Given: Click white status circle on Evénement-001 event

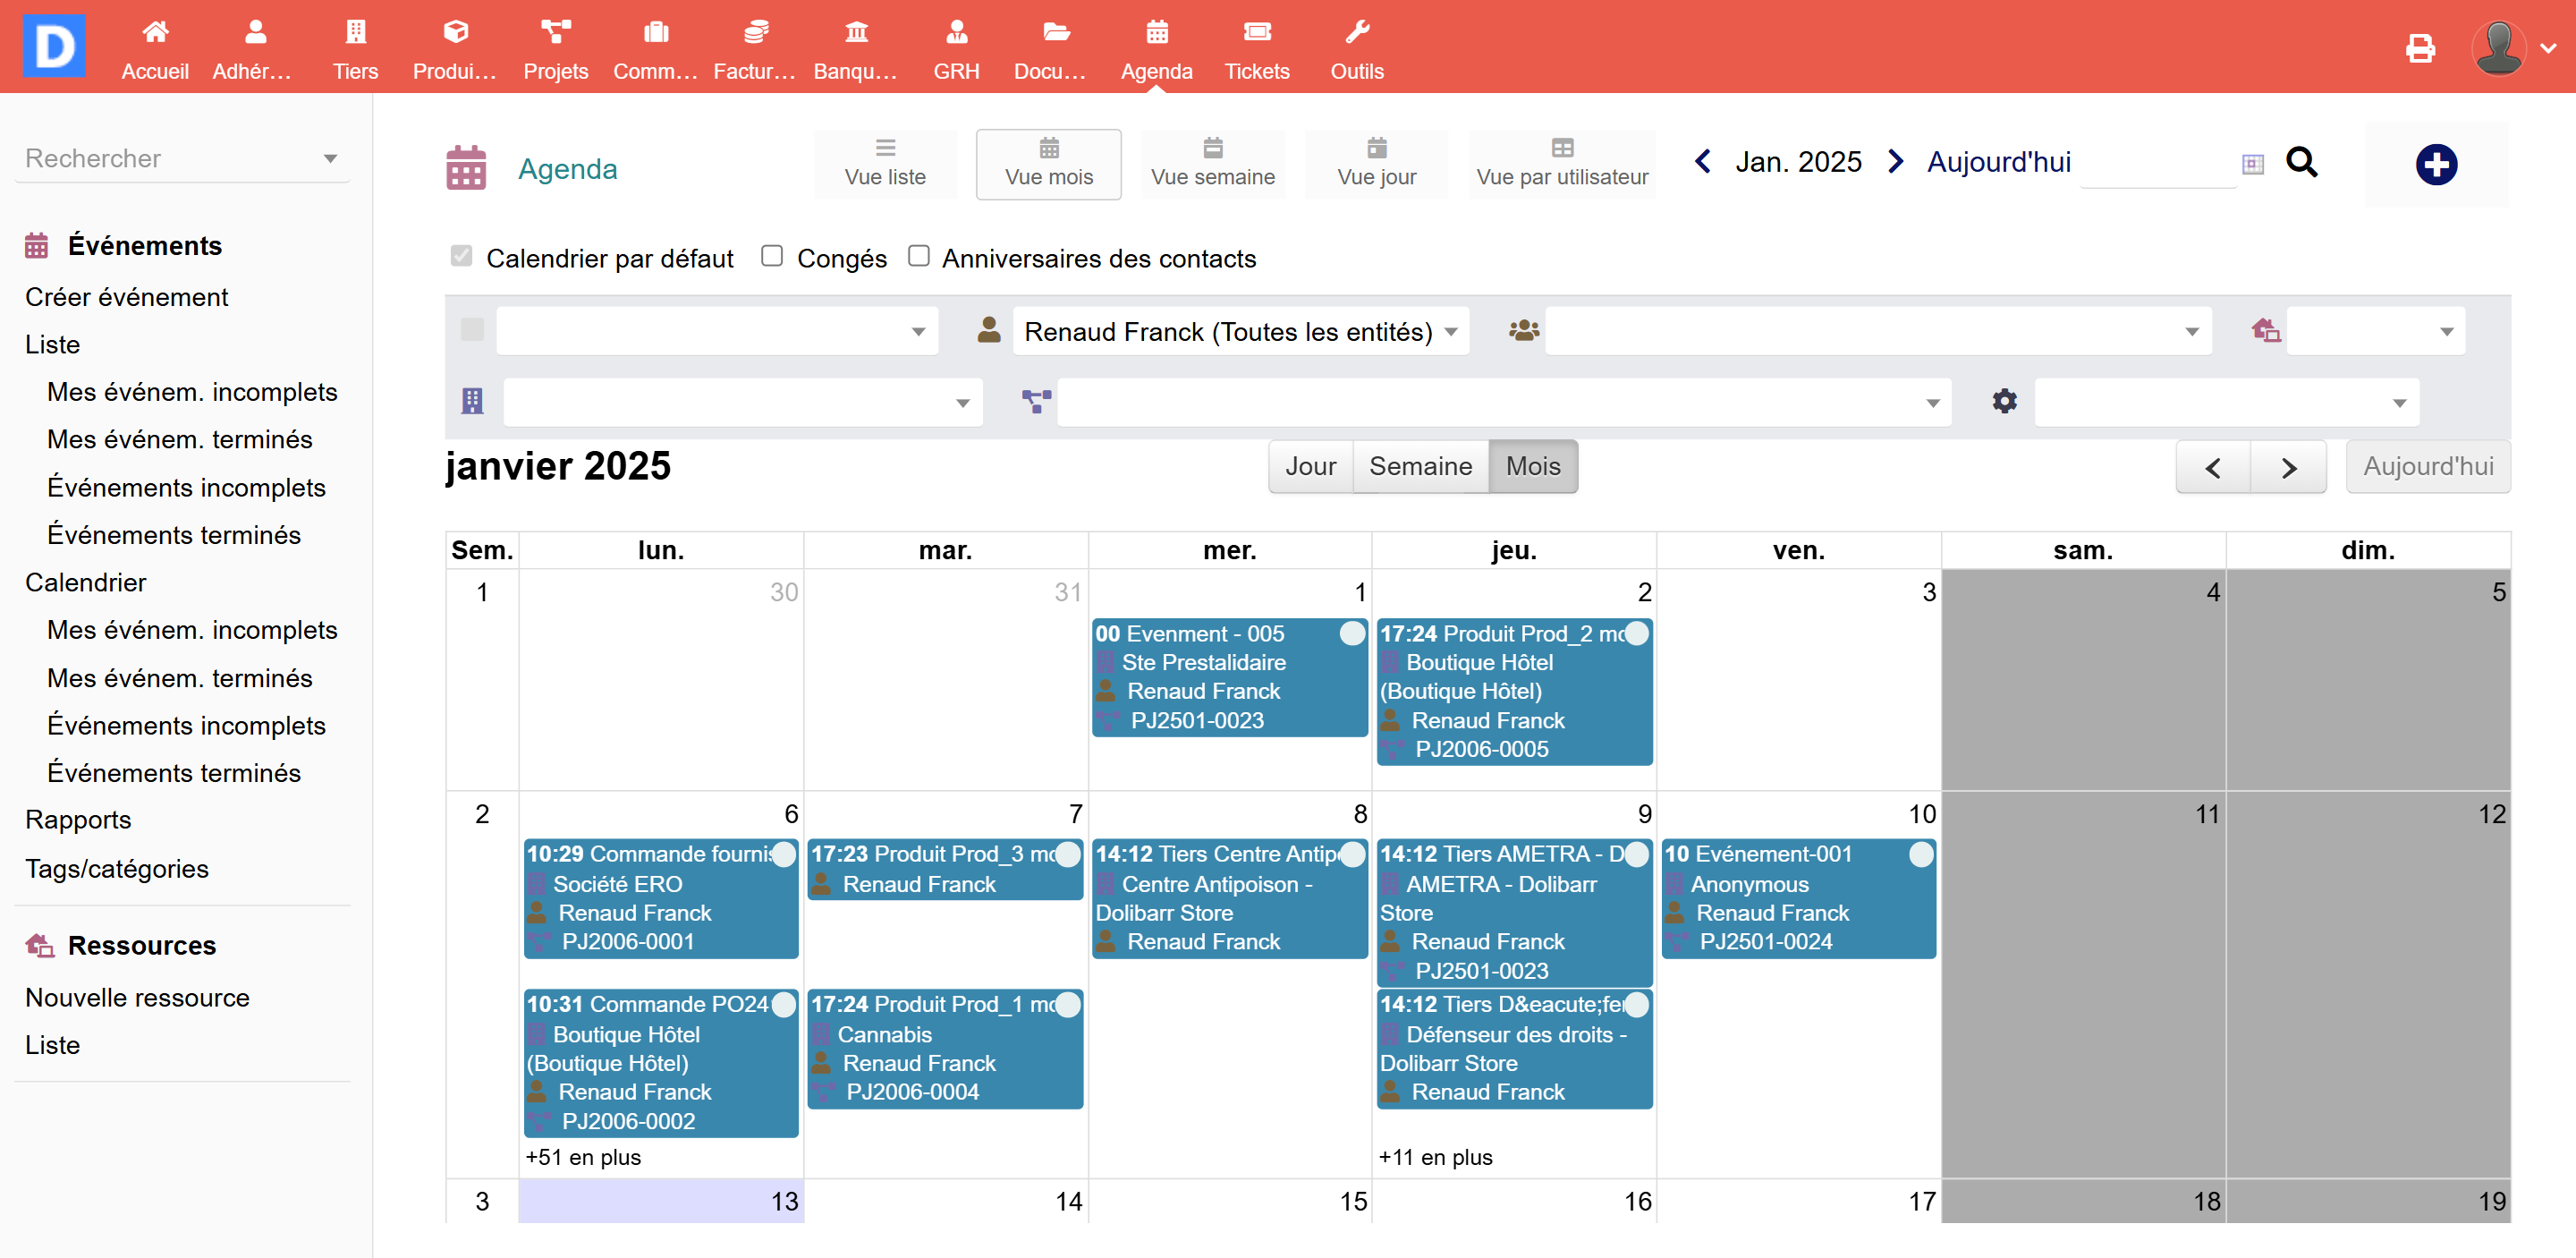Looking at the screenshot, I should [x=1920, y=854].
